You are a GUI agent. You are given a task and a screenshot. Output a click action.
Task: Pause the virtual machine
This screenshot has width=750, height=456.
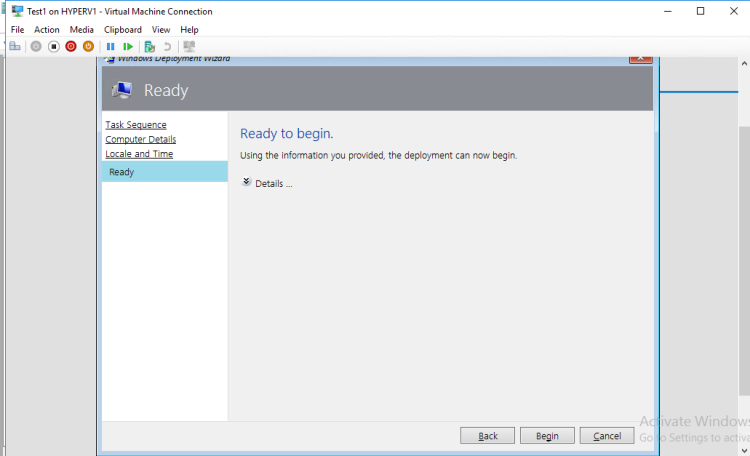(111, 46)
